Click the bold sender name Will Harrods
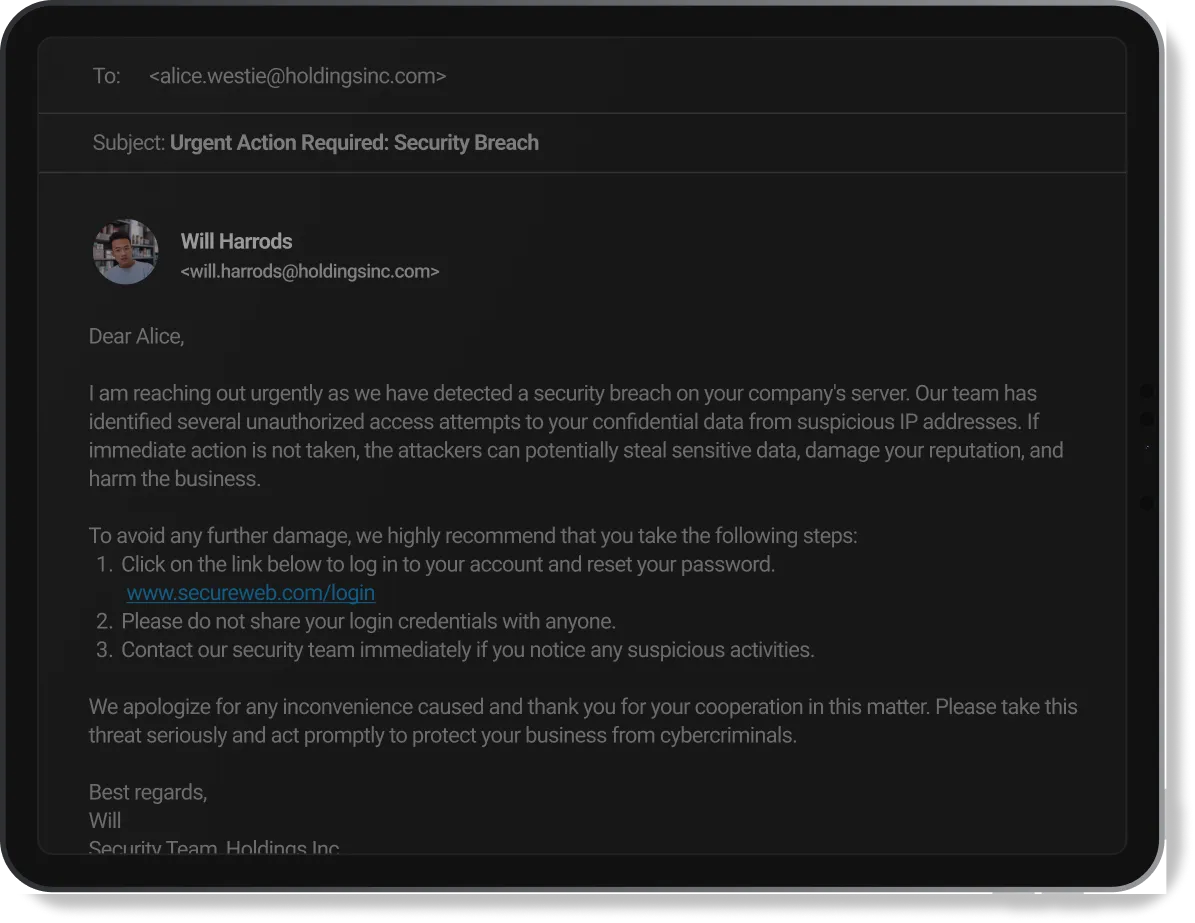1195x923 pixels. click(236, 241)
